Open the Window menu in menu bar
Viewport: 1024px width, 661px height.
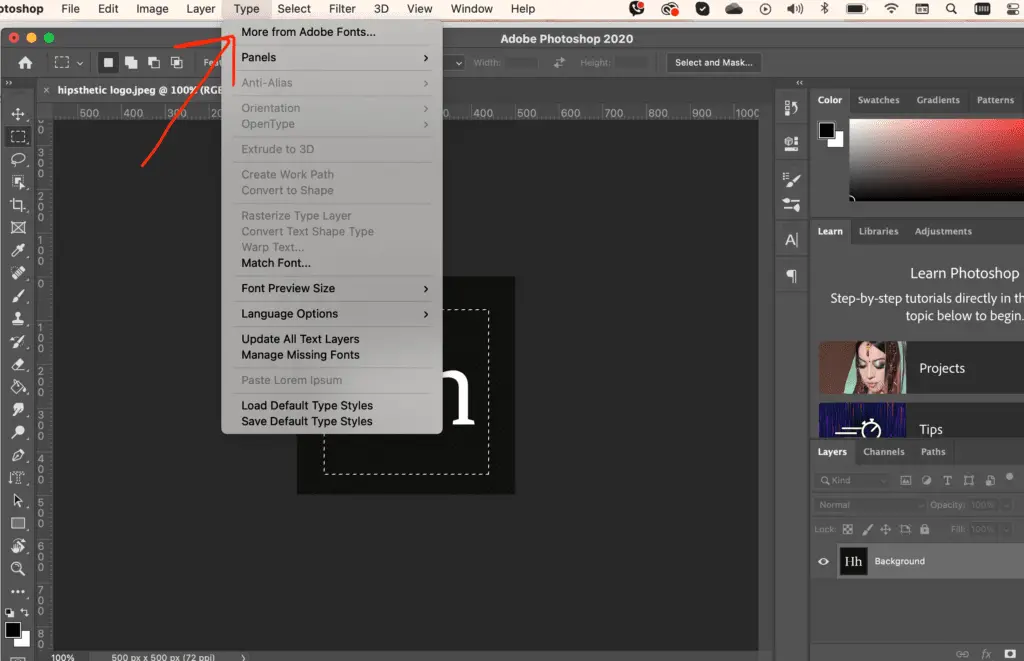[x=472, y=8]
